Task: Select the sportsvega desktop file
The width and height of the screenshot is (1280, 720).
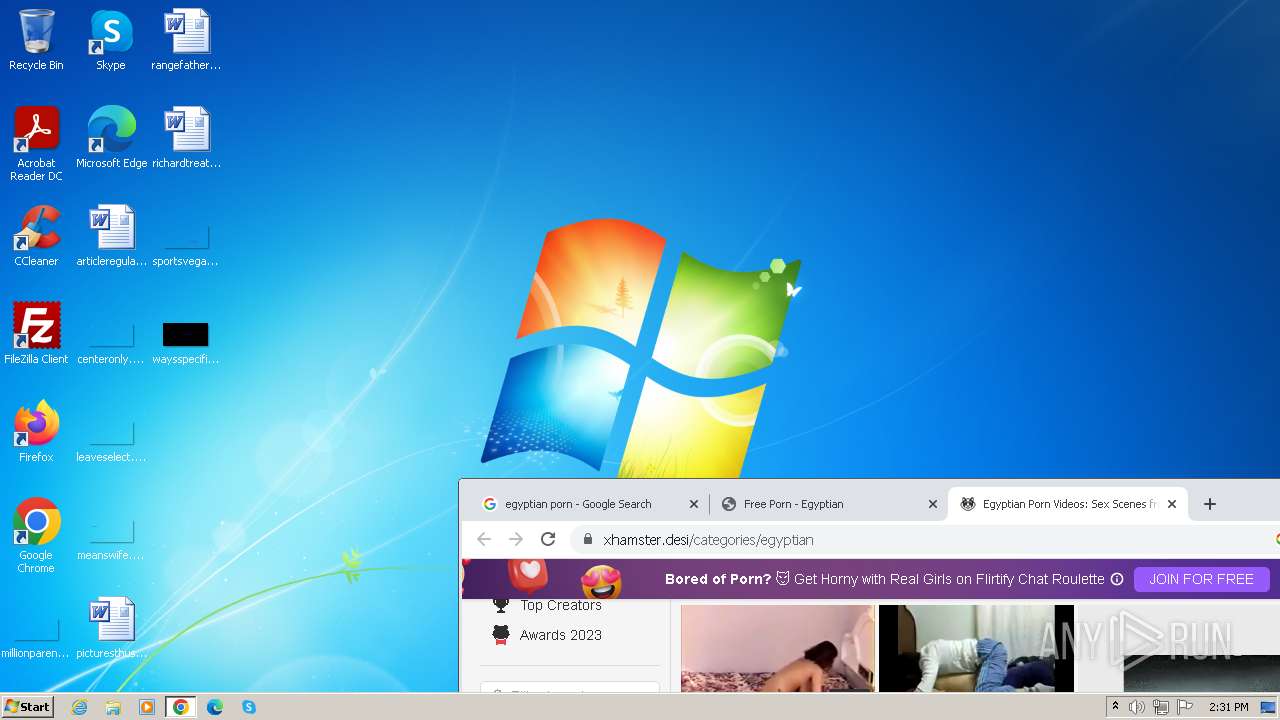Action: [186, 245]
